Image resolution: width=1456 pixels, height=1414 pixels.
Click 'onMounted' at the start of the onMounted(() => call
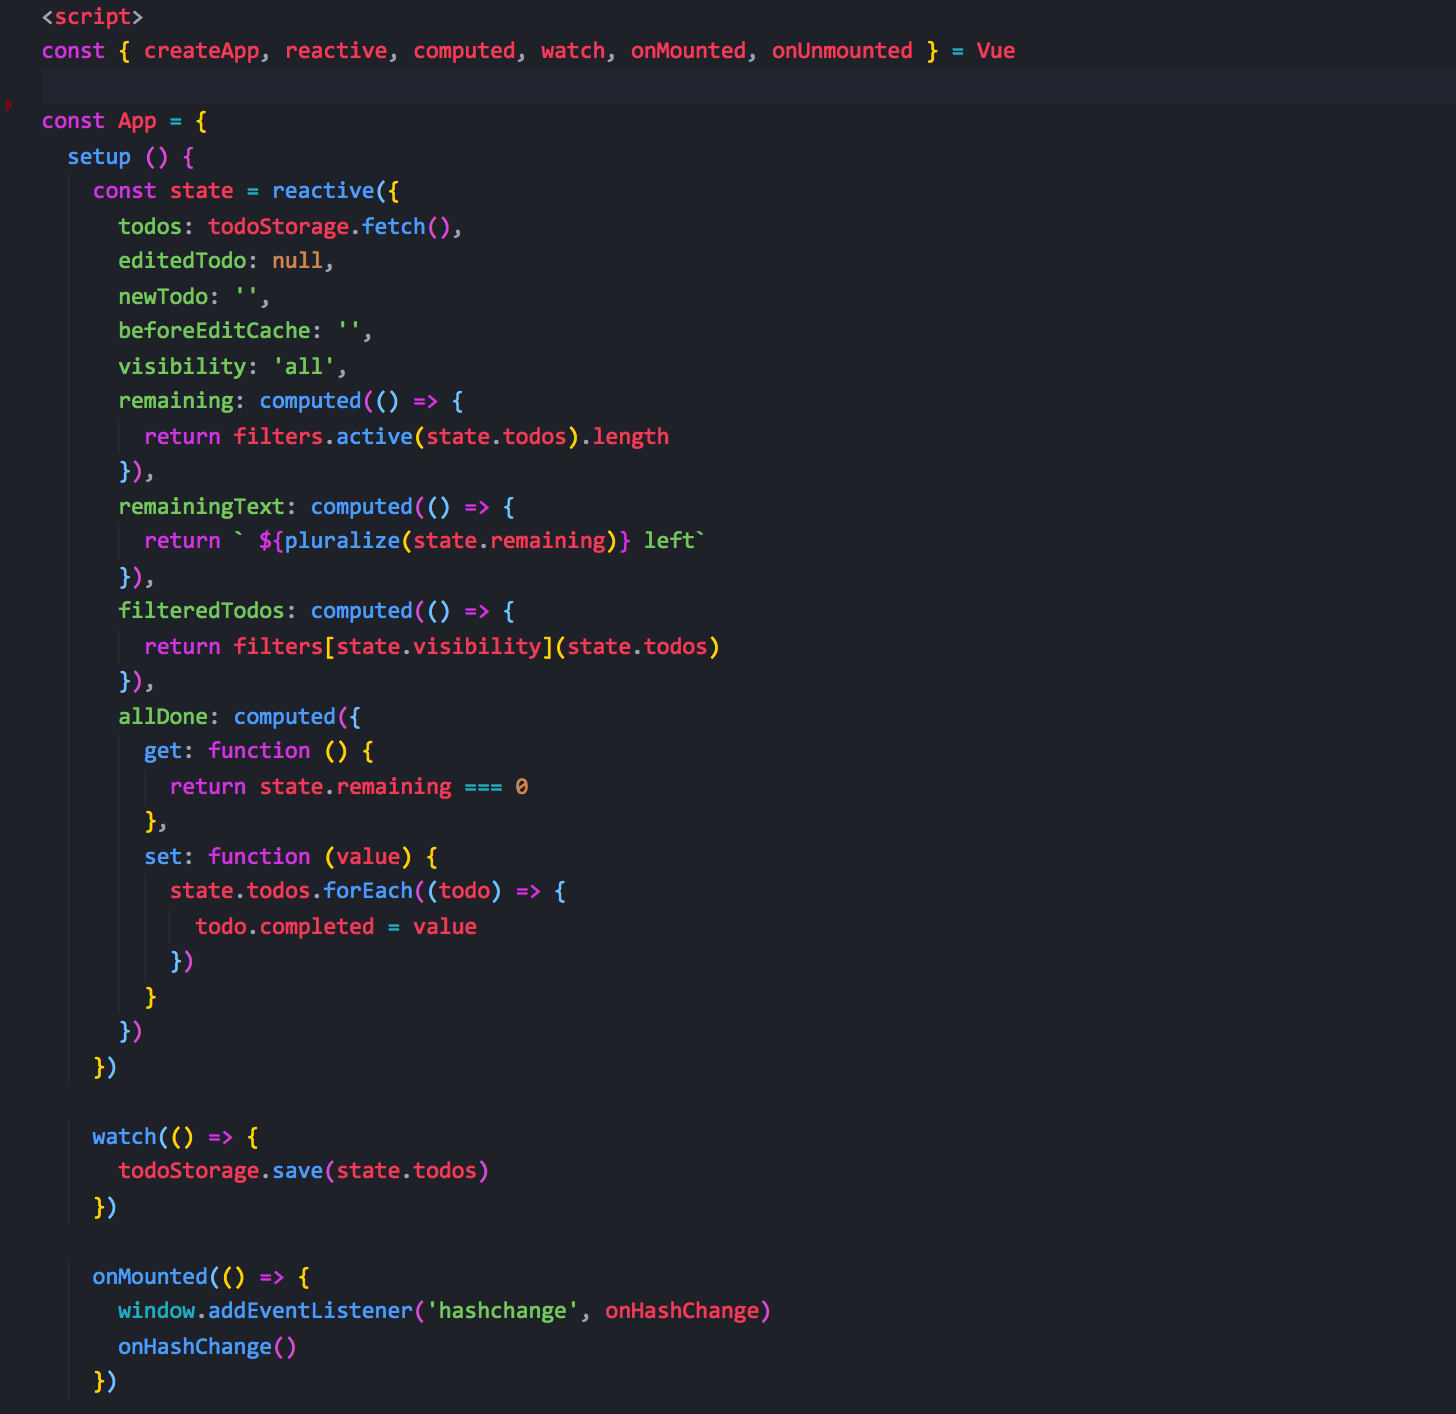[150, 1277]
